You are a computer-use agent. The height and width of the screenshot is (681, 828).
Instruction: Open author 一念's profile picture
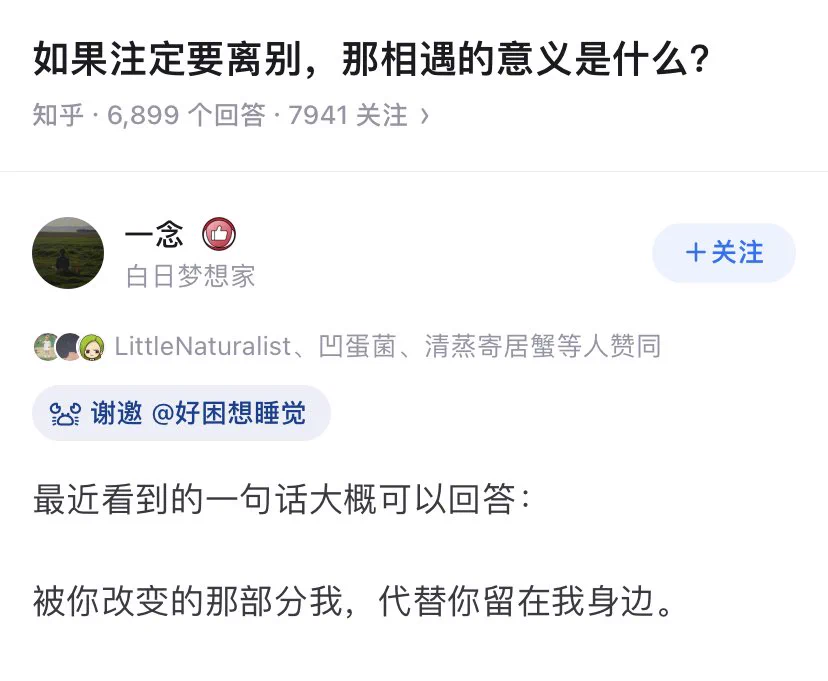coord(68,253)
